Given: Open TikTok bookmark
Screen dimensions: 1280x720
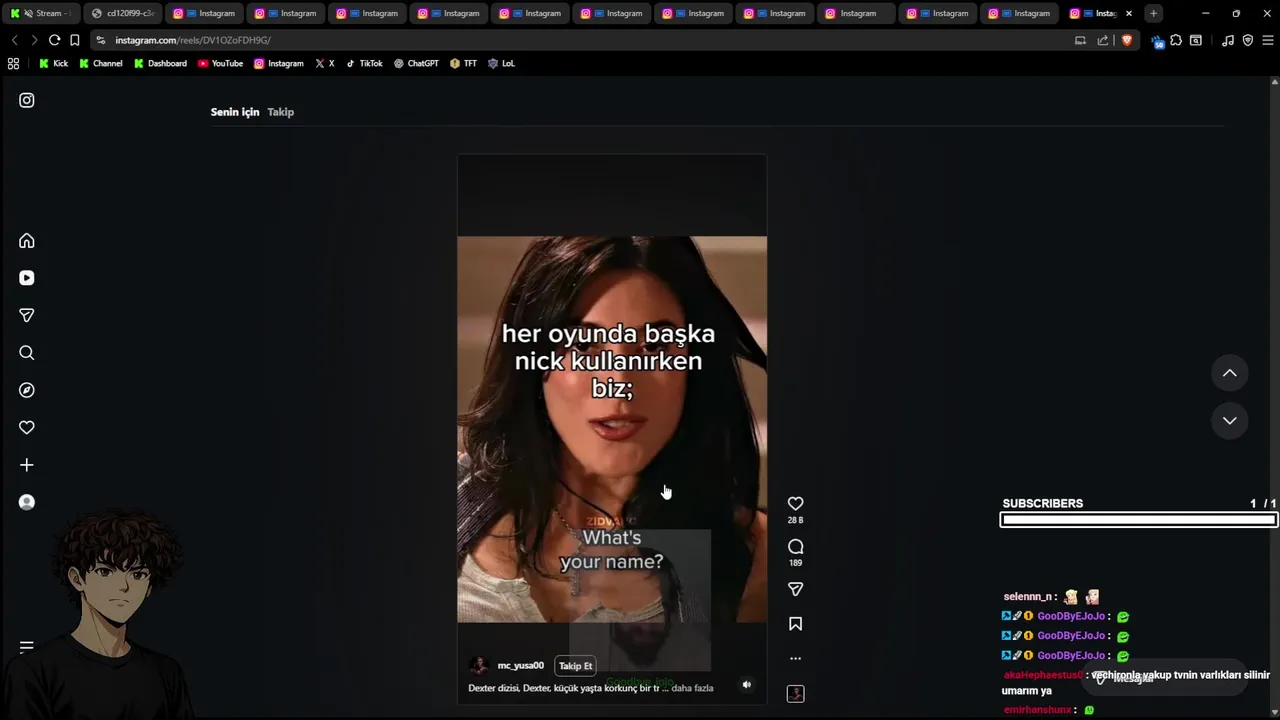Looking at the screenshot, I should point(364,63).
